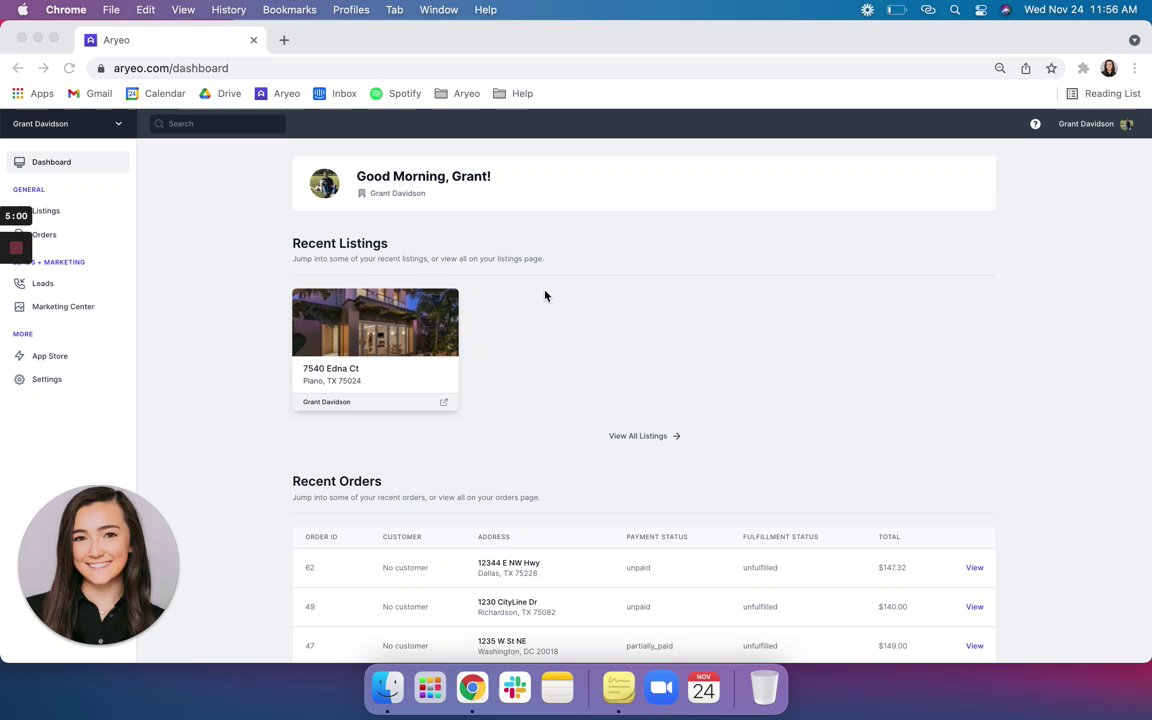Open Finder from the dock
This screenshot has width=1152, height=720.
pos(387,688)
